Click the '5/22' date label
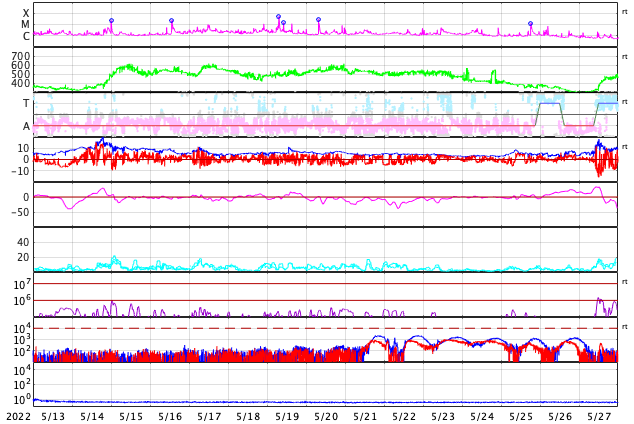634x424 pixels. (404, 416)
